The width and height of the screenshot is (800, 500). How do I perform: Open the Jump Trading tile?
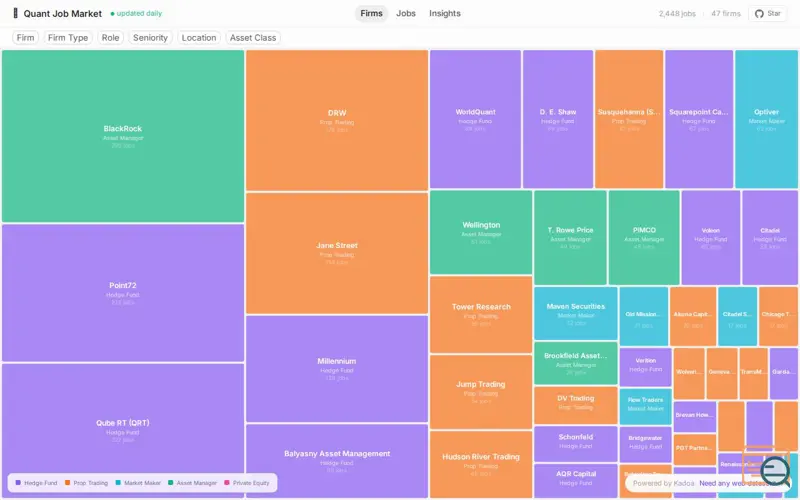(481, 391)
